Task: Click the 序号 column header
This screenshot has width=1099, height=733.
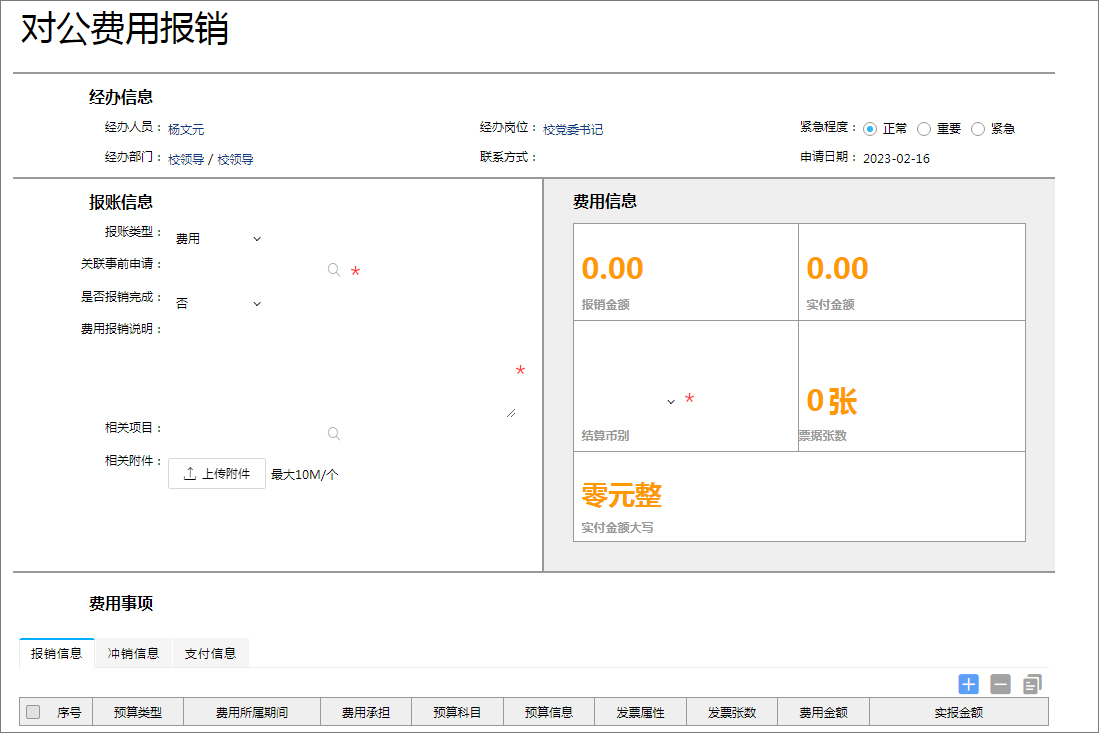Action: click(69, 712)
